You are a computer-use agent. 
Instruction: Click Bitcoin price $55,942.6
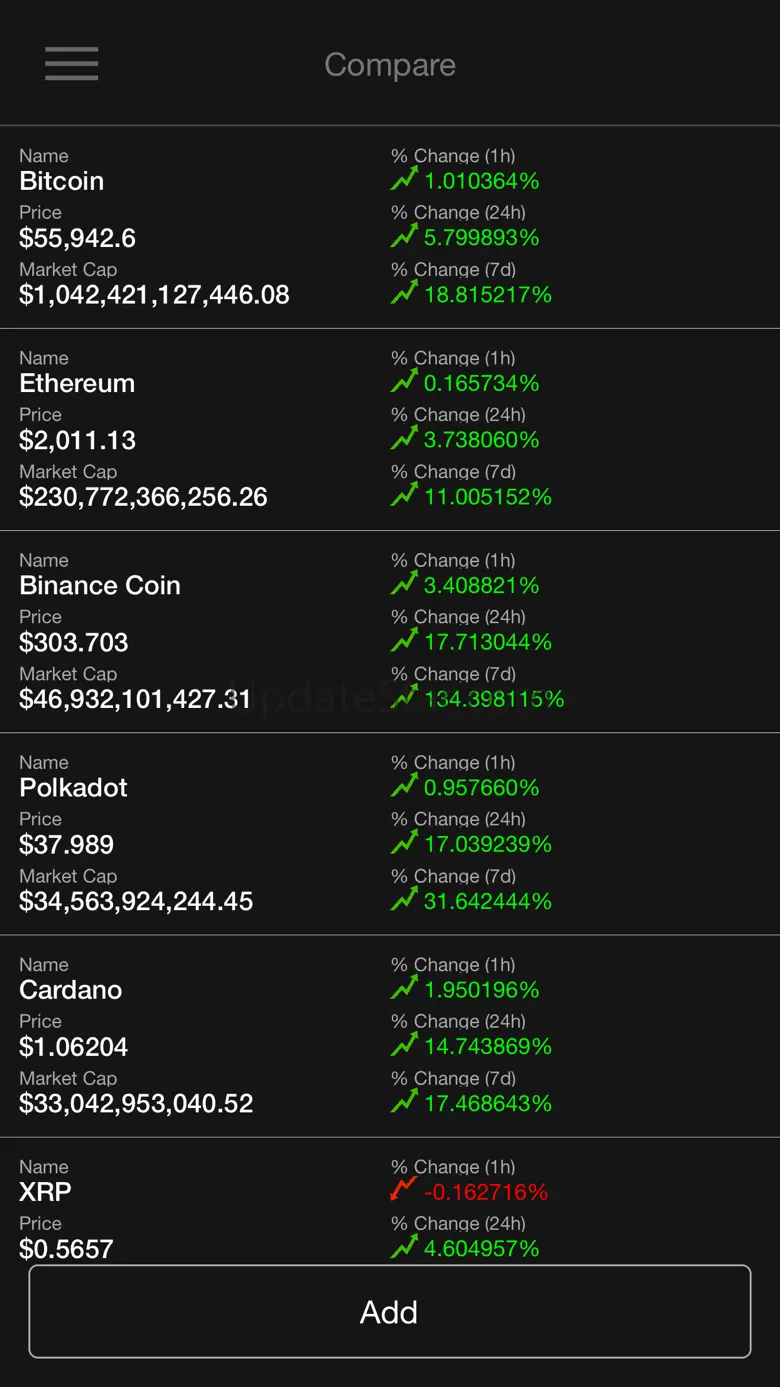[x=78, y=238]
